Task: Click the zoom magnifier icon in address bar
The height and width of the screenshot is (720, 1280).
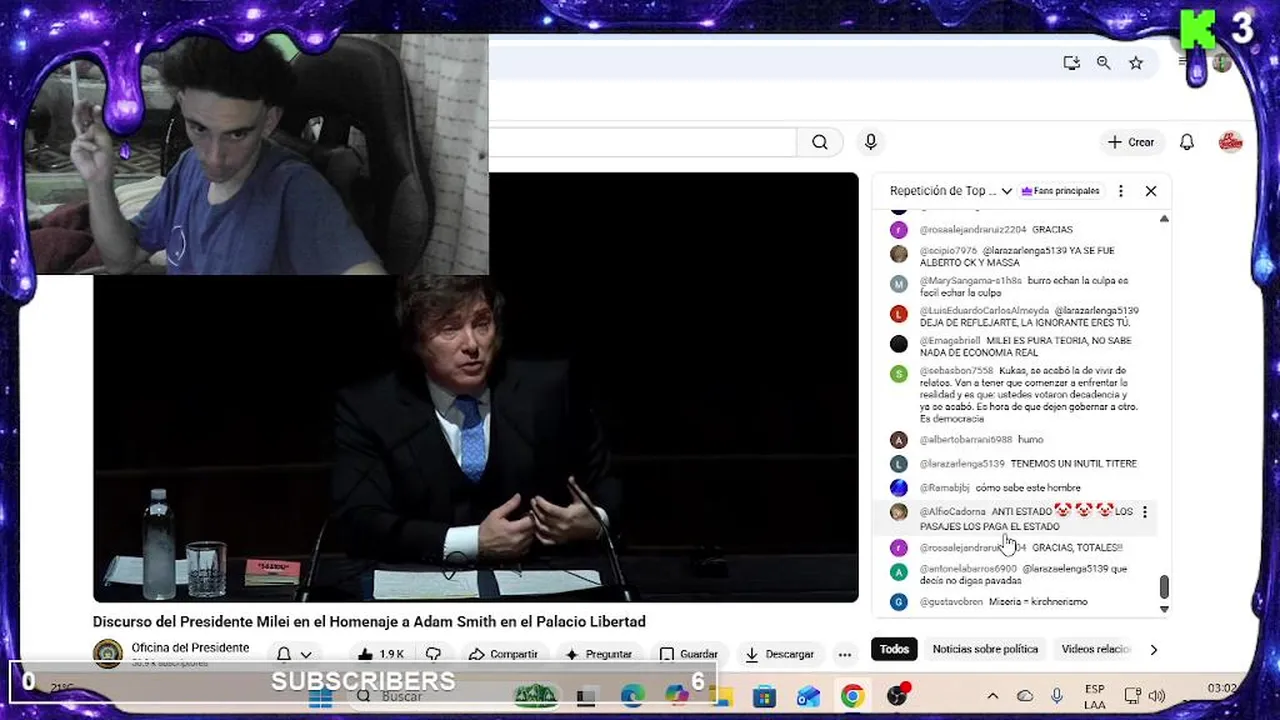Action: [x=1103, y=63]
